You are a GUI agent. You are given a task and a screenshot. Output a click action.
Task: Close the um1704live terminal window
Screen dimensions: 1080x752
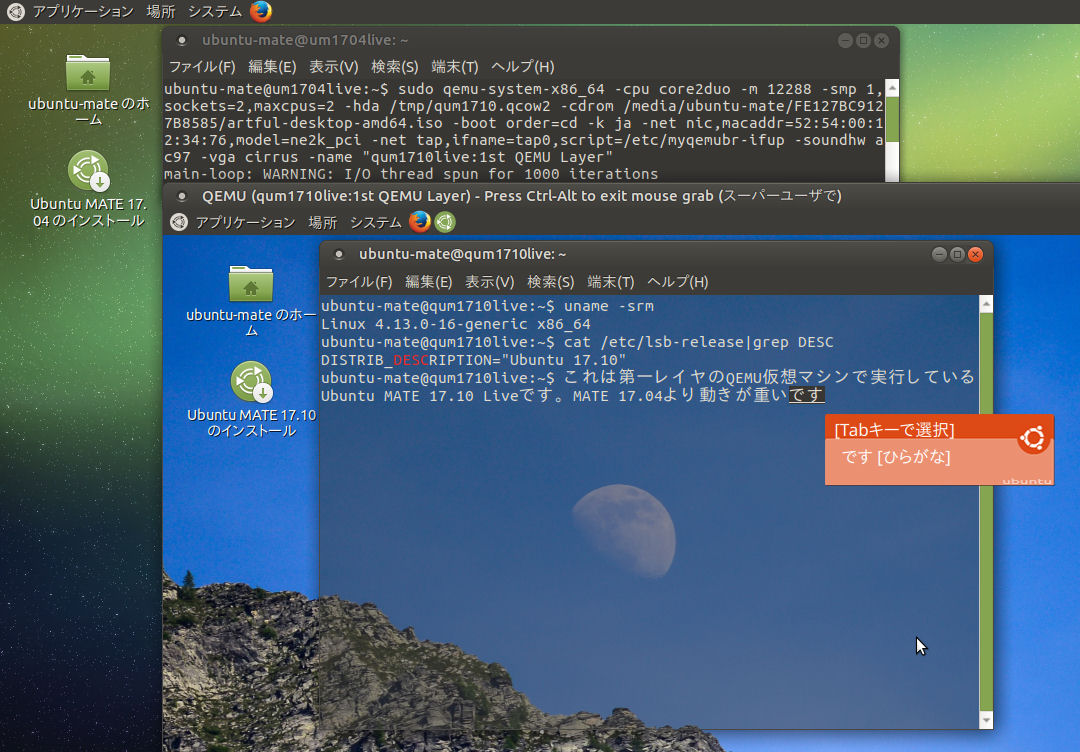tap(881, 41)
